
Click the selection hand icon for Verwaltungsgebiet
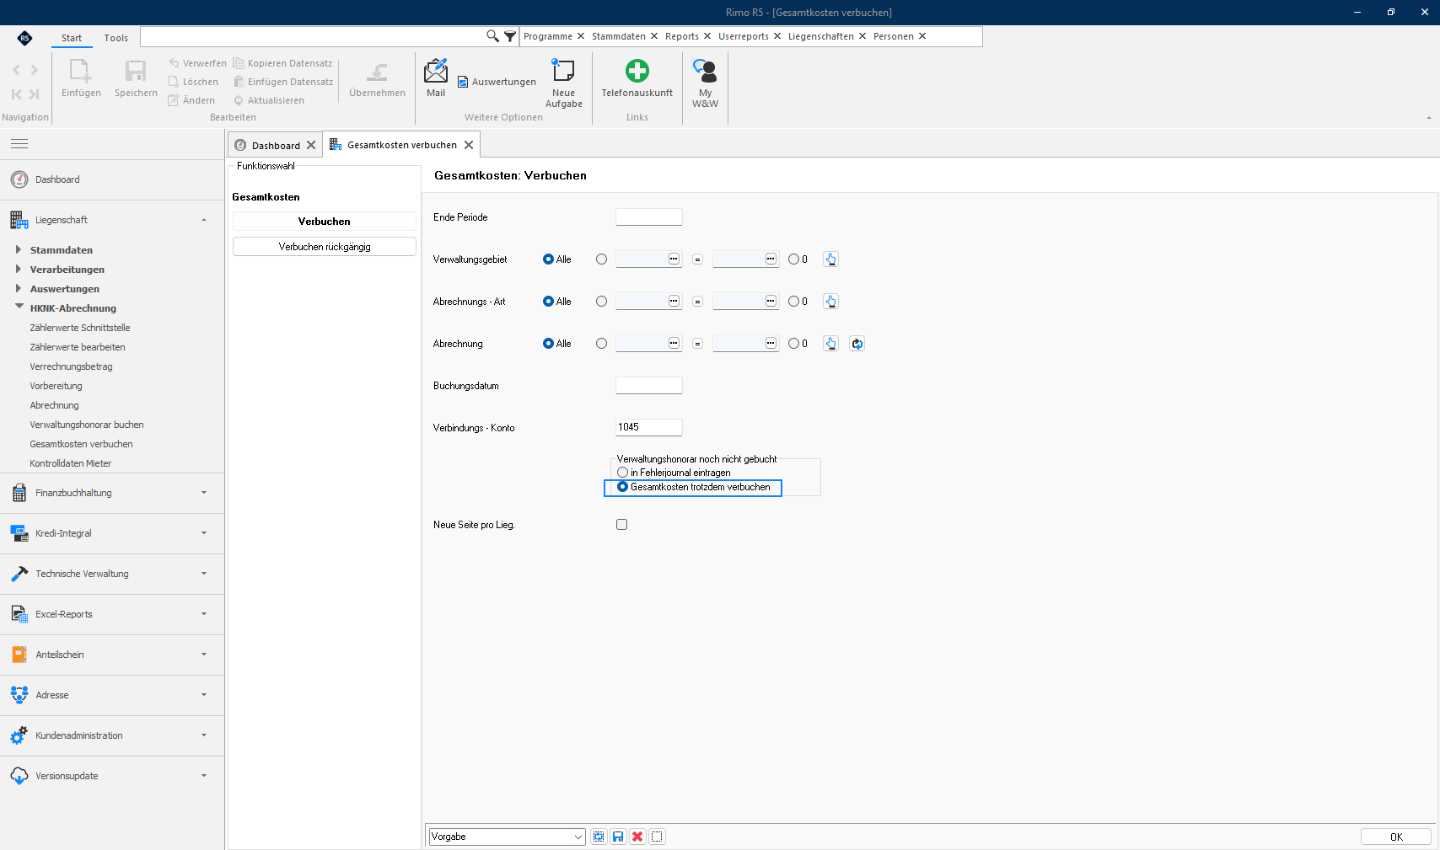point(831,259)
